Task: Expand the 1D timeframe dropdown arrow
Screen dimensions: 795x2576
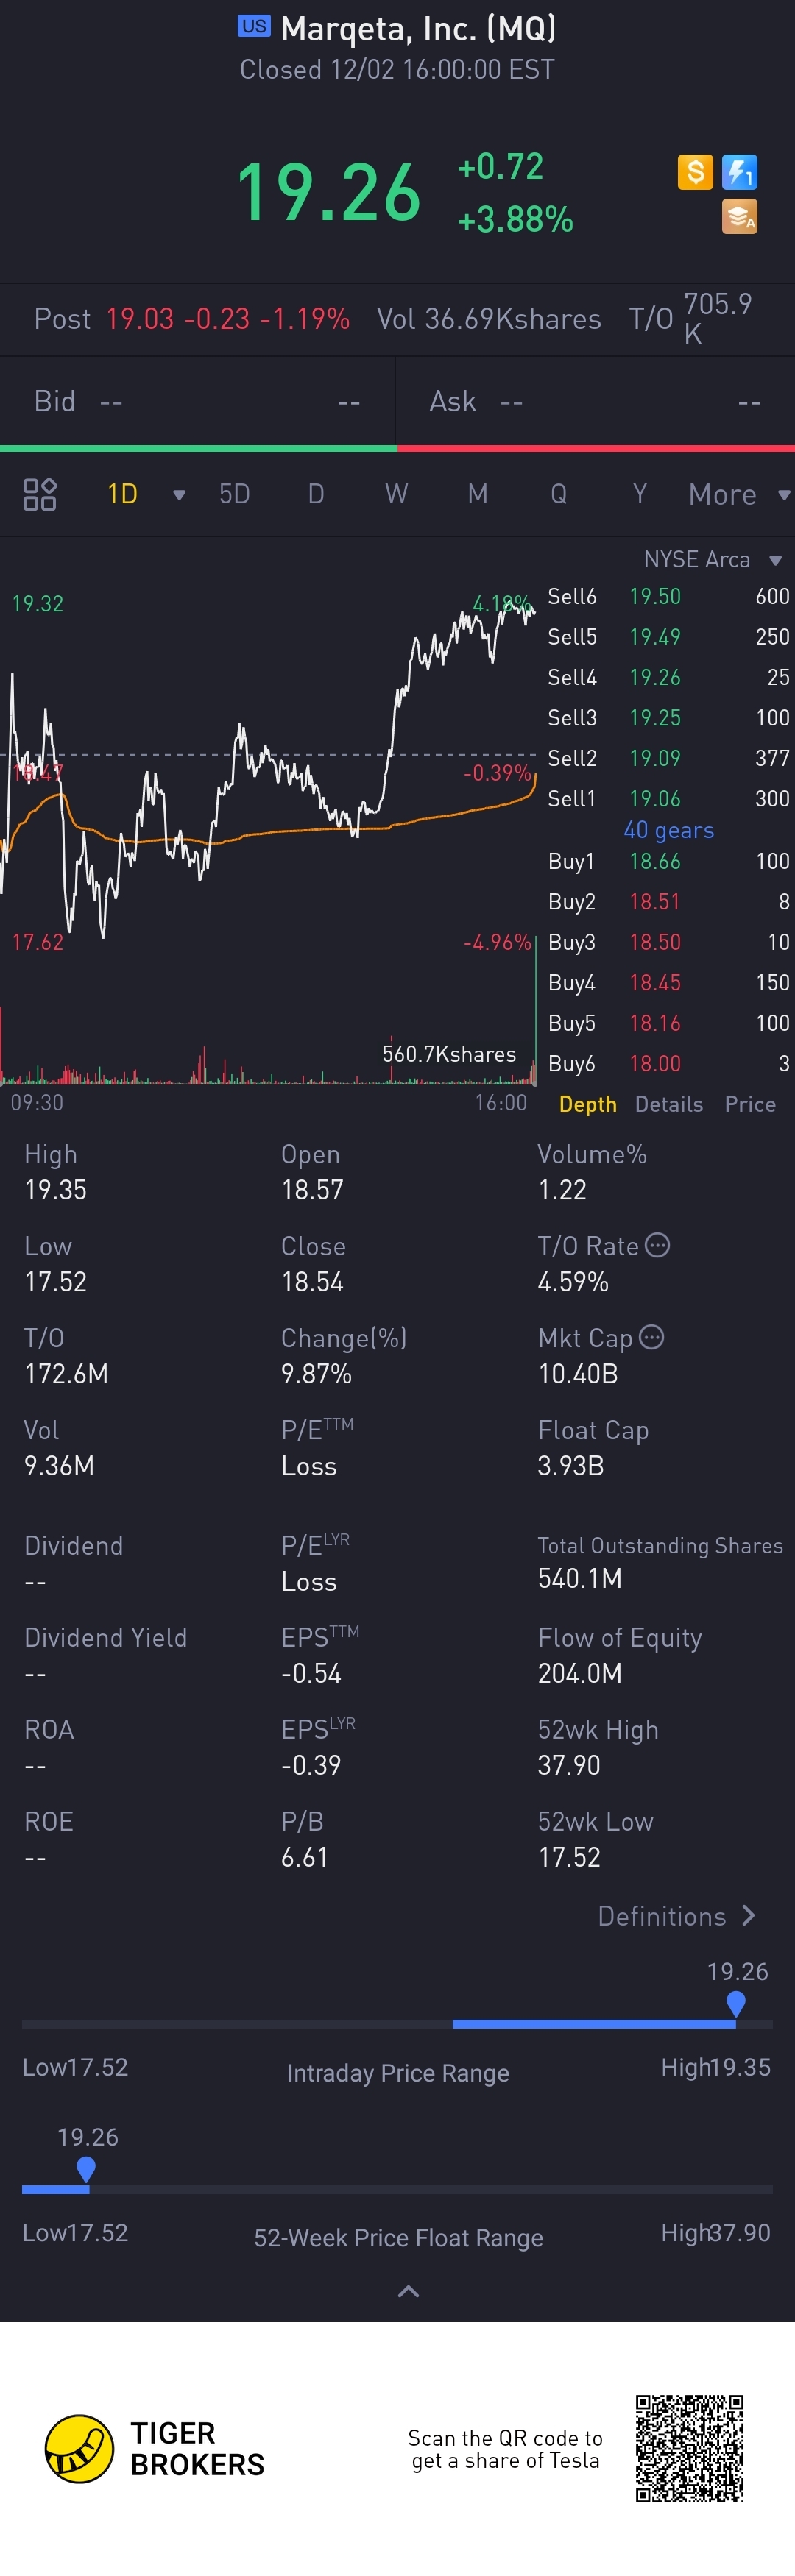Action: tap(179, 495)
